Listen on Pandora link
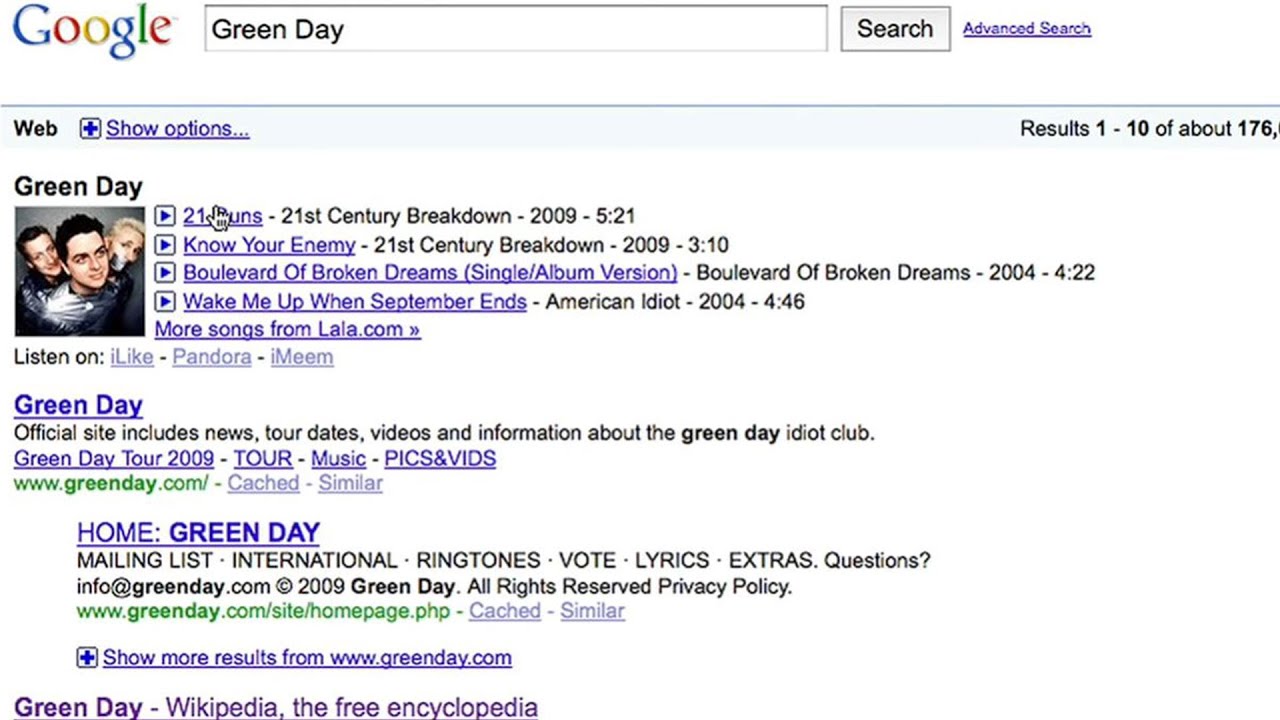This screenshot has height=720, width=1280. 212,357
